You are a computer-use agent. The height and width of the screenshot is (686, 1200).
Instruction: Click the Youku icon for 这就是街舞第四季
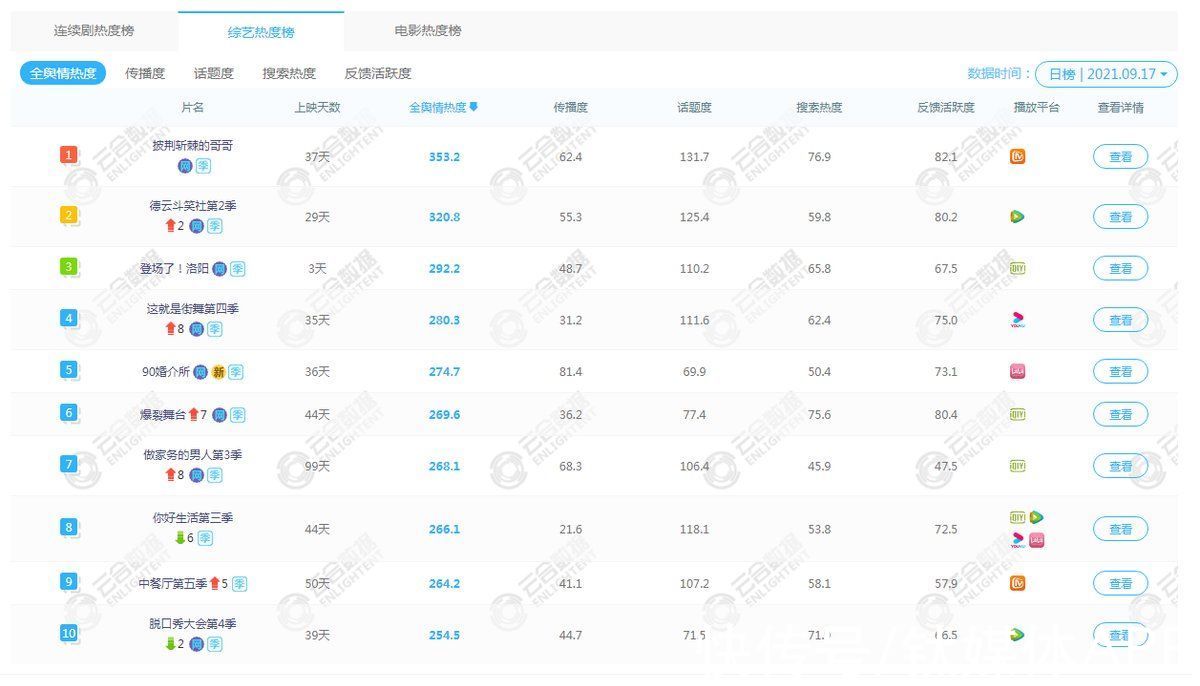click(x=1017, y=320)
